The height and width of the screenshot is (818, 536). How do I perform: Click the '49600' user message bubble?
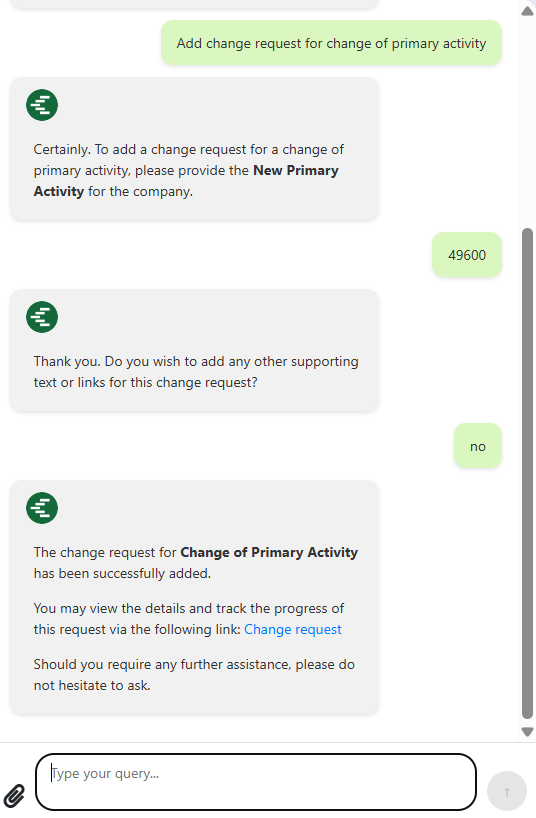[467, 255]
